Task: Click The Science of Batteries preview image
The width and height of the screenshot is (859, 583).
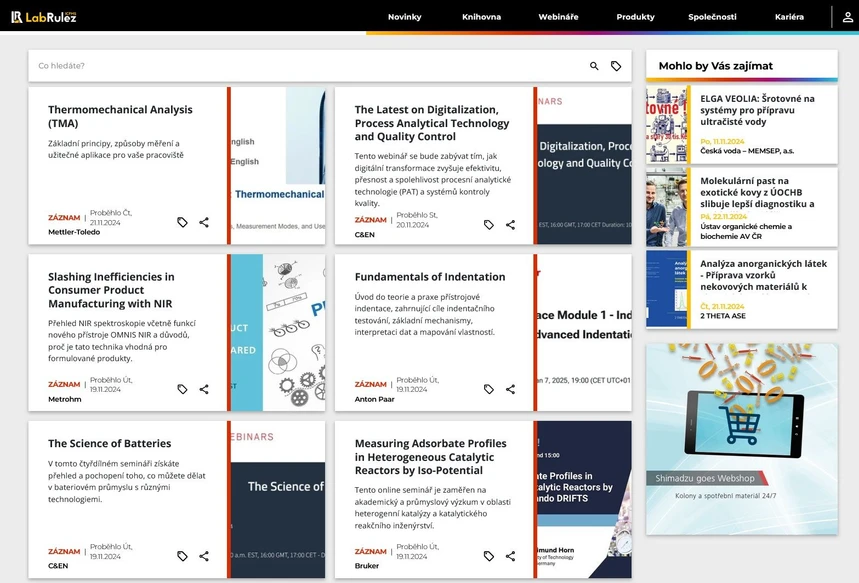Action: tap(278, 500)
